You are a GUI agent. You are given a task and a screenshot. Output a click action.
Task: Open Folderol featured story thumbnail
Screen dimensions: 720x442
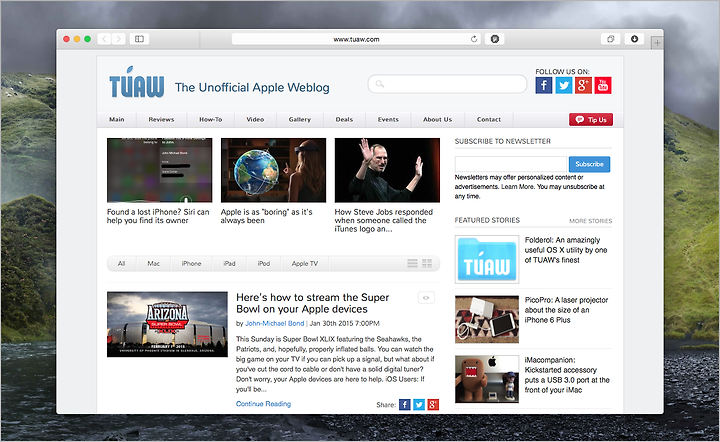[487, 259]
